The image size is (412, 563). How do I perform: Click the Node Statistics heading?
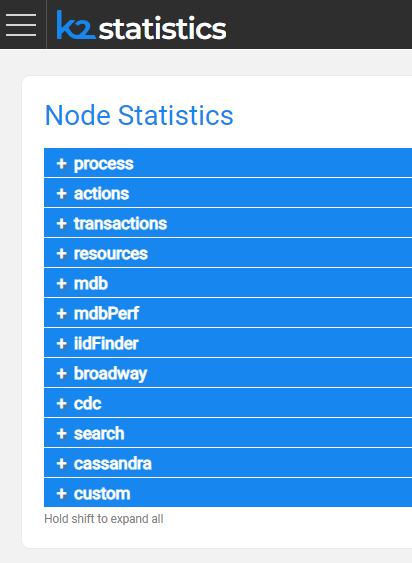tap(139, 115)
